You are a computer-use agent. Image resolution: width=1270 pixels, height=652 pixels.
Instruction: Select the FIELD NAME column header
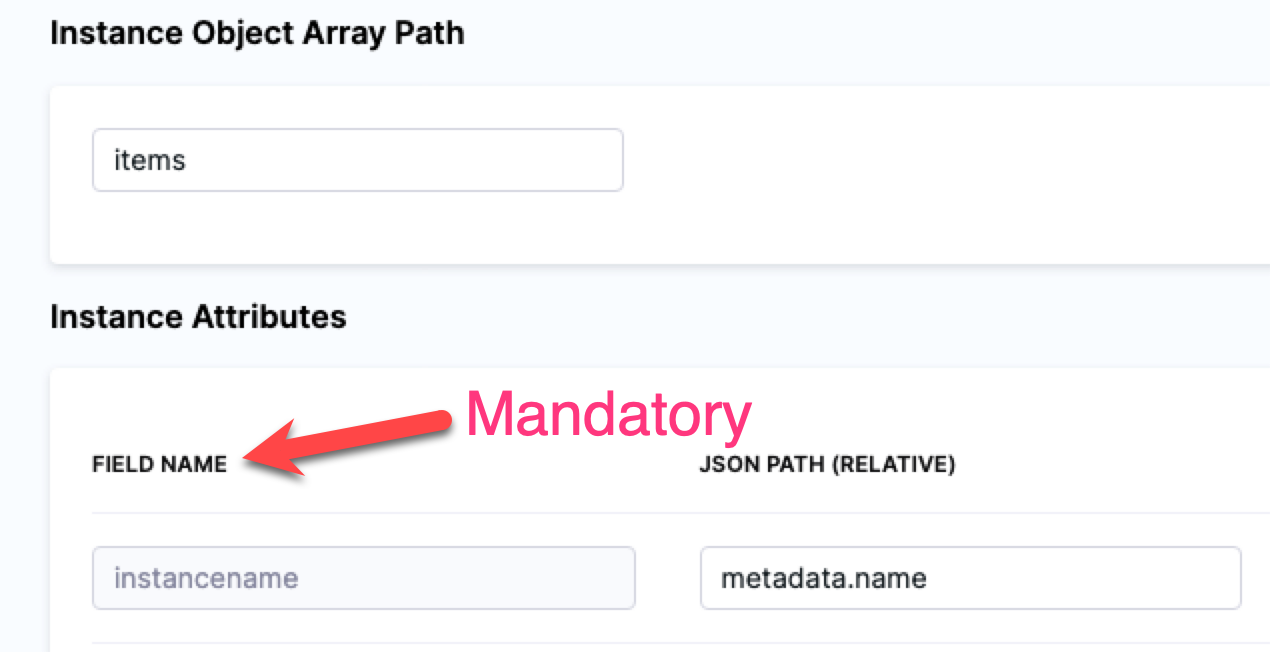160,465
